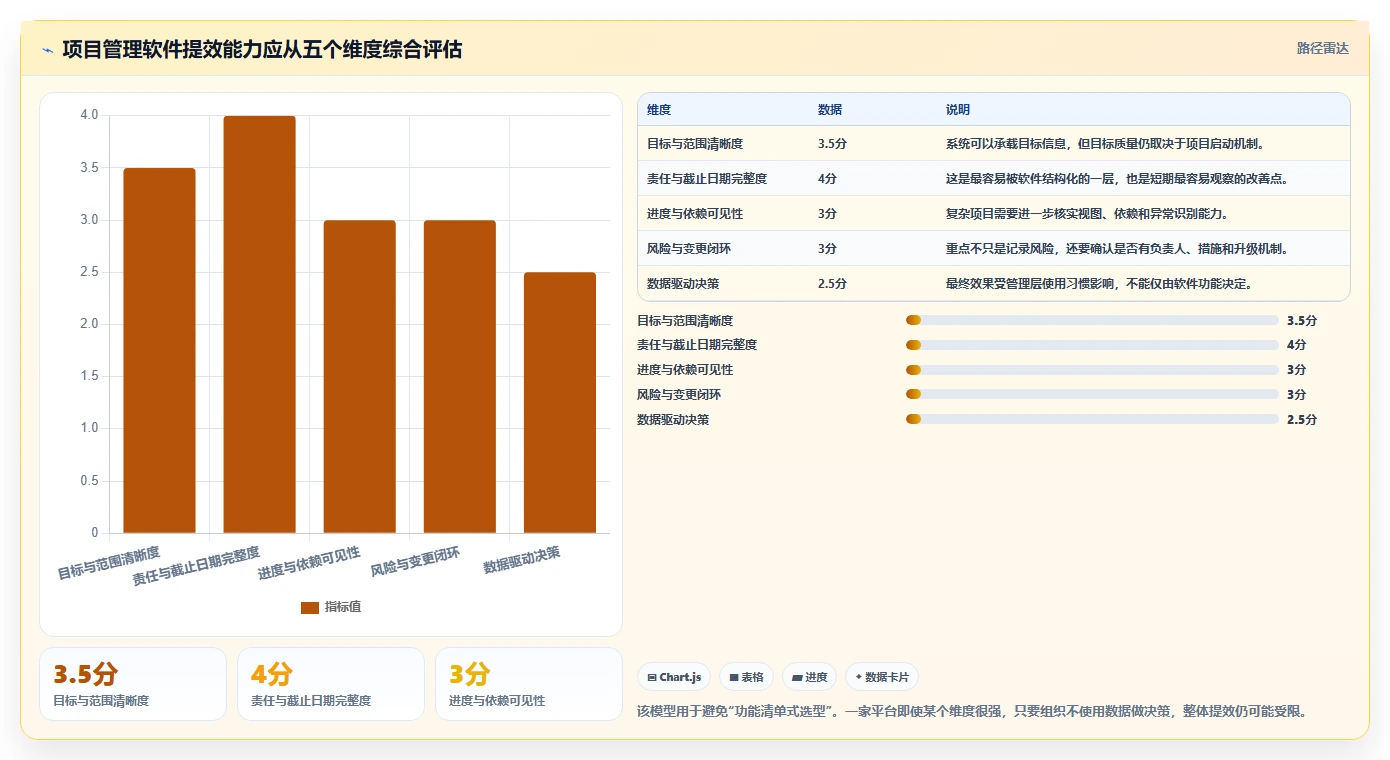
Task: Click the x-axis label 数据驱动决策
Action: pos(521,560)
